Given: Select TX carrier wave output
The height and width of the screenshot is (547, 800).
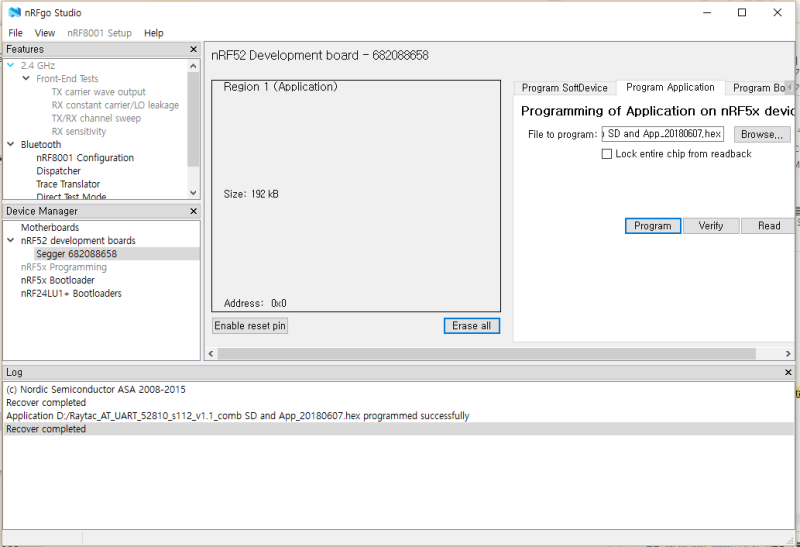Looking at the screenshot, I should pos(98,92).
